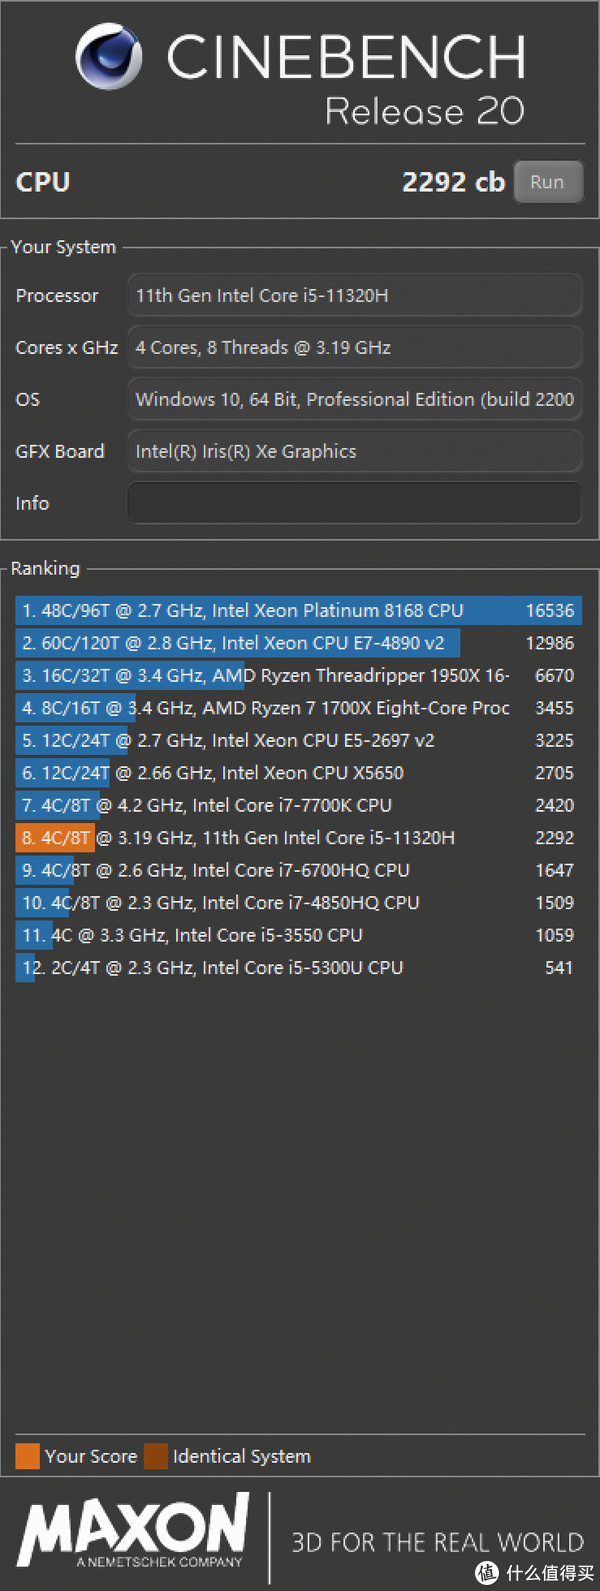600x1591 pixels.
Task: Click the Cinebench sphere logo icon
Action: pyautogui.click(x=109, y=58)
